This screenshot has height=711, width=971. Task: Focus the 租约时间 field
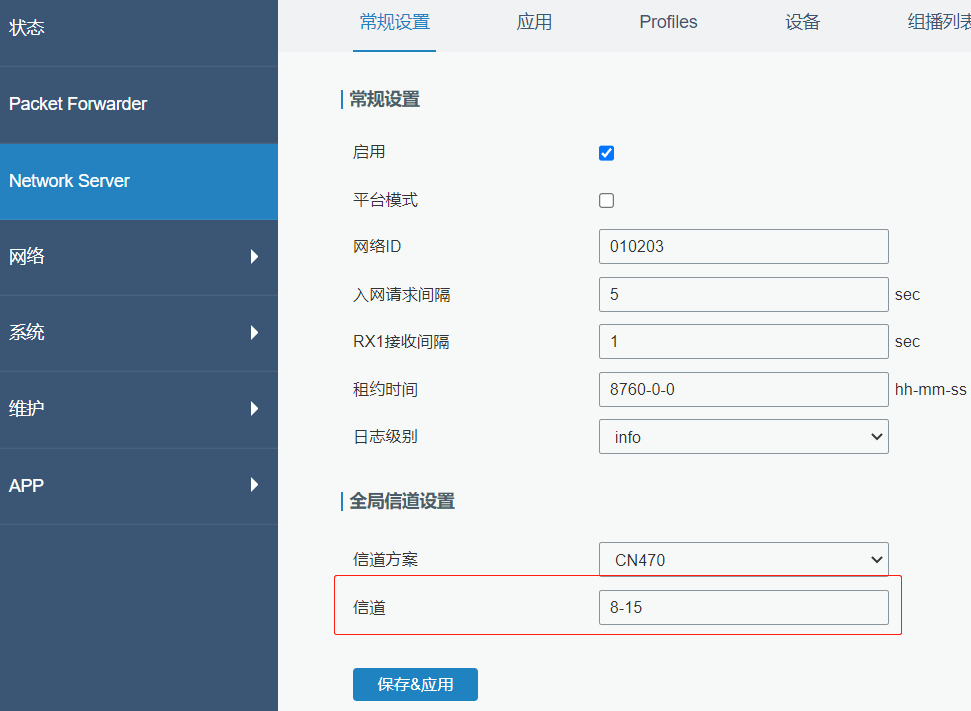click(x=743, y=390)
